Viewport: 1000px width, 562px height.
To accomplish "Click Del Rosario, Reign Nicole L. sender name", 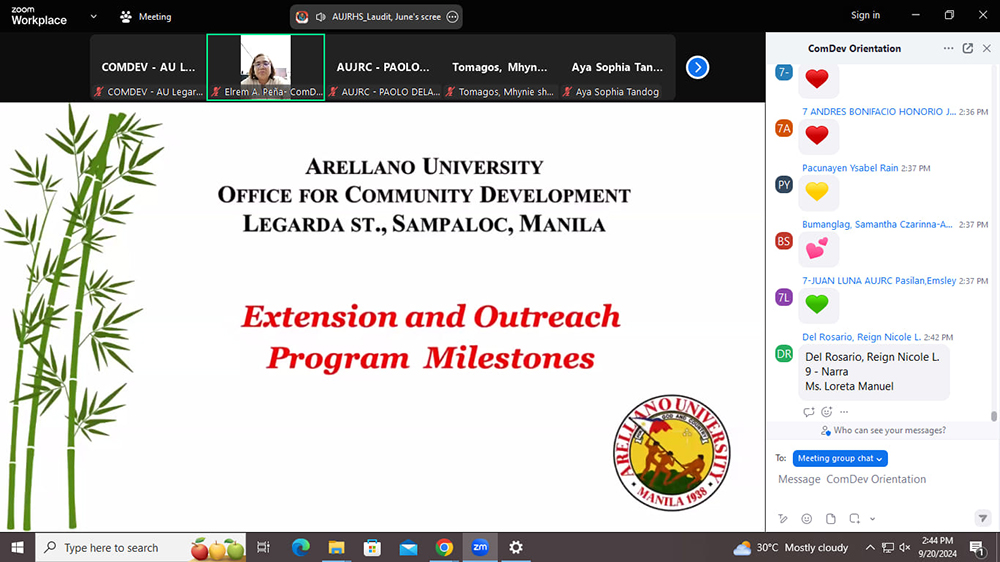I will pos(862,337).
